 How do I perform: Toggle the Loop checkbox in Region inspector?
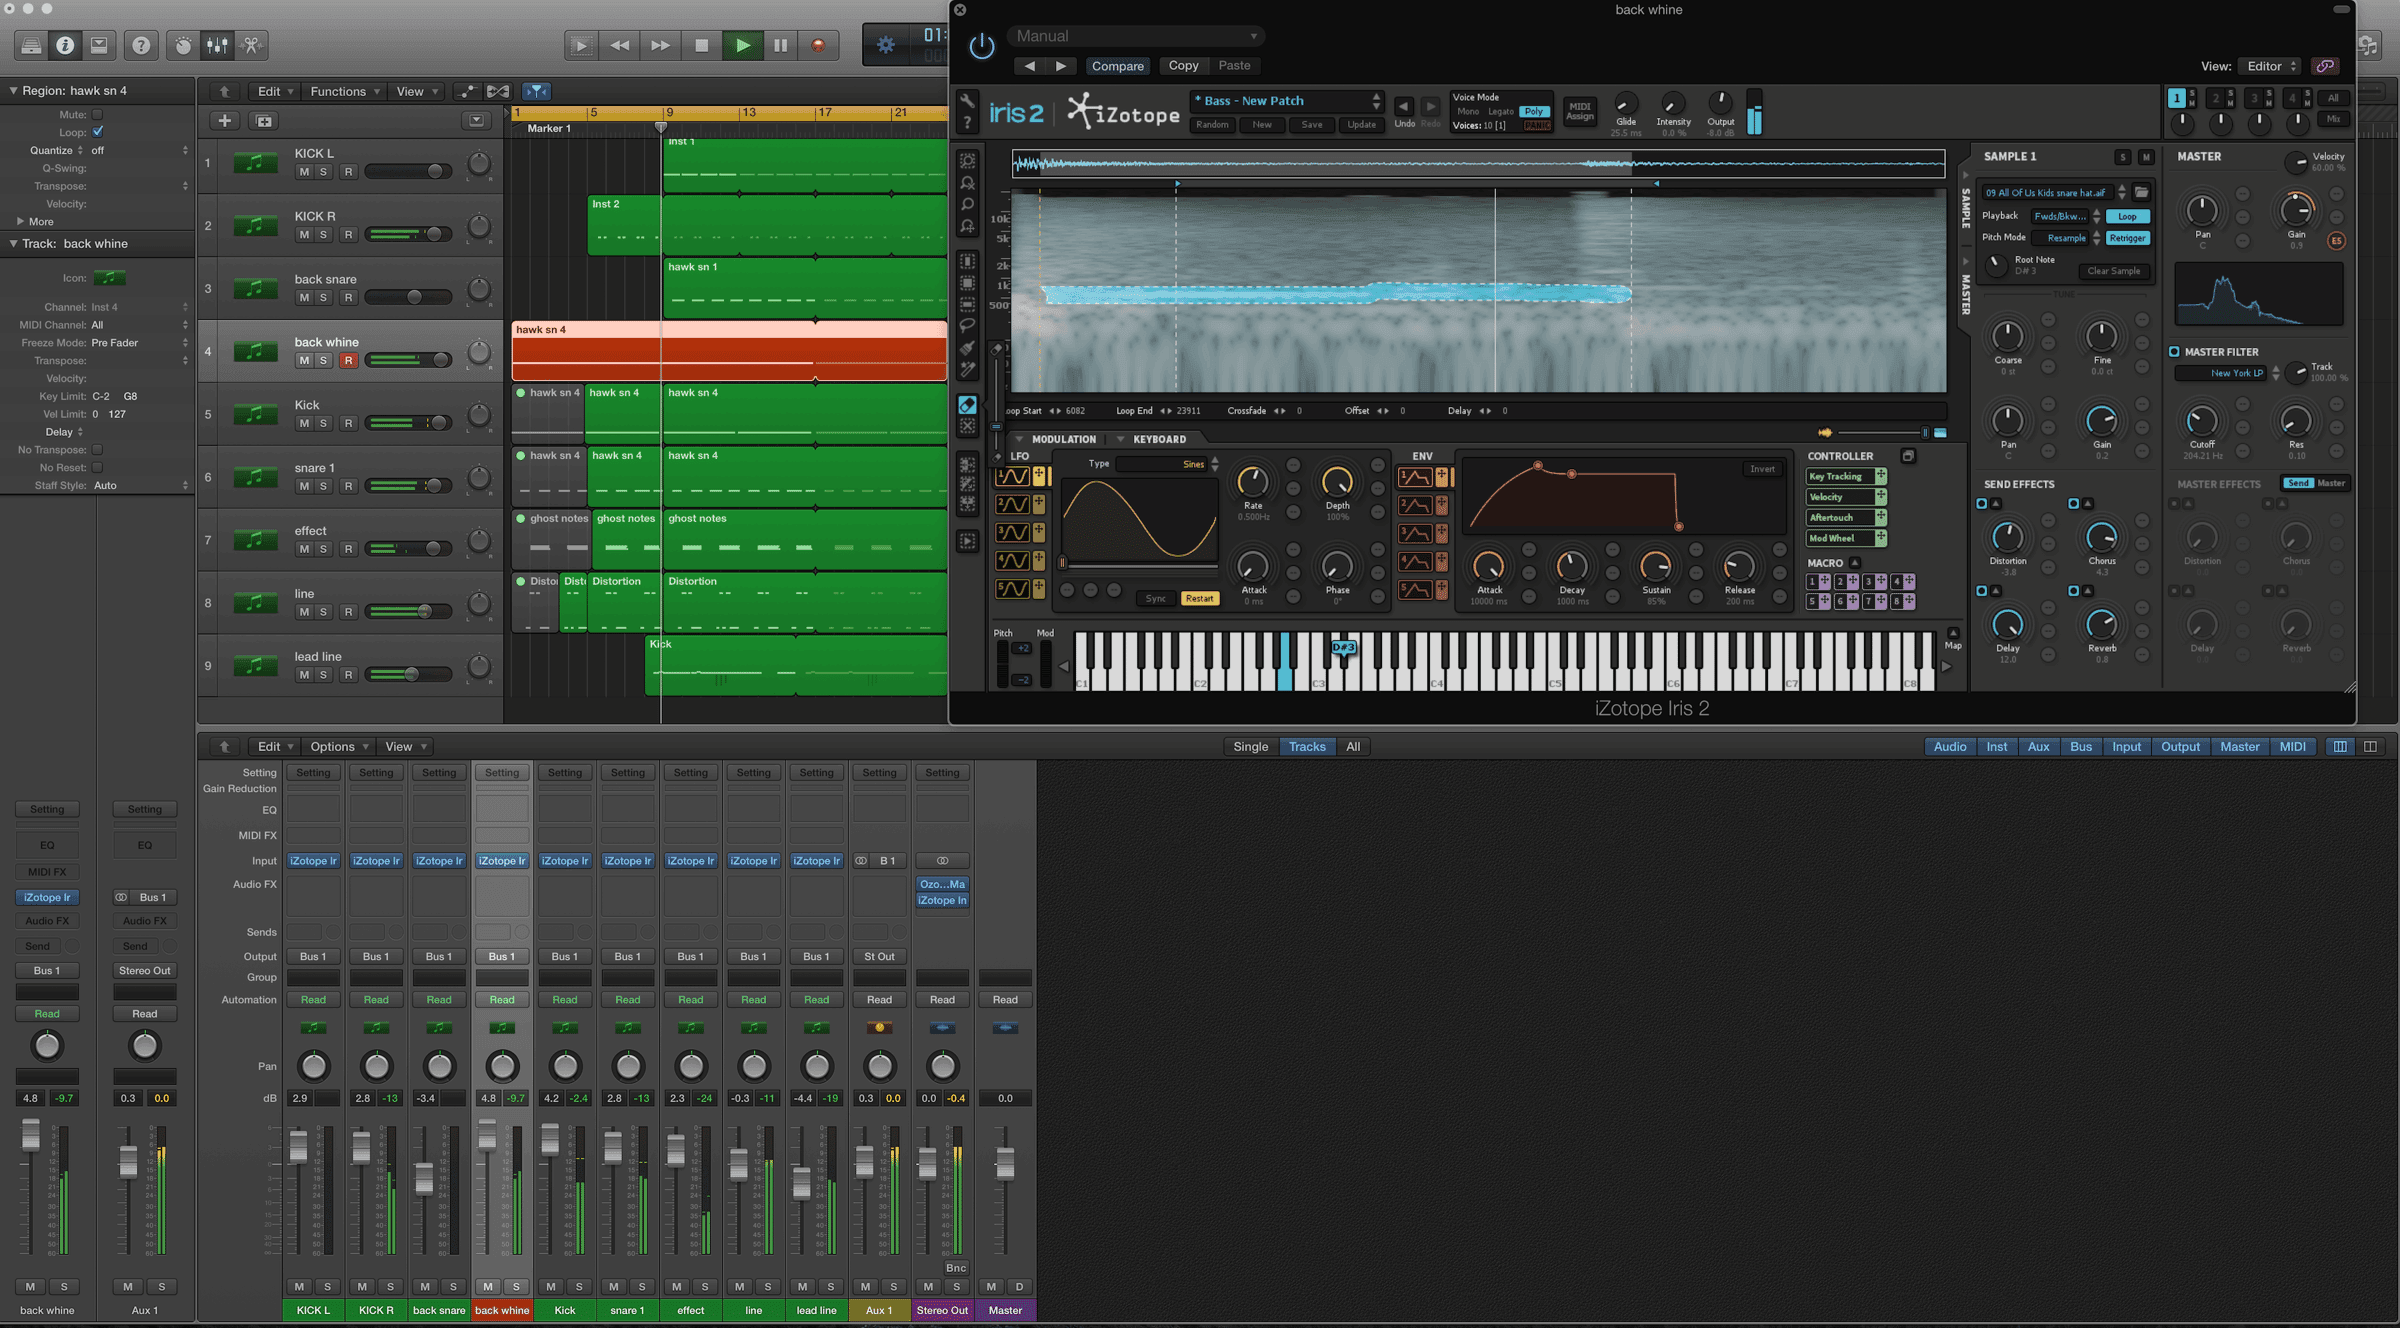click(98, 132)
